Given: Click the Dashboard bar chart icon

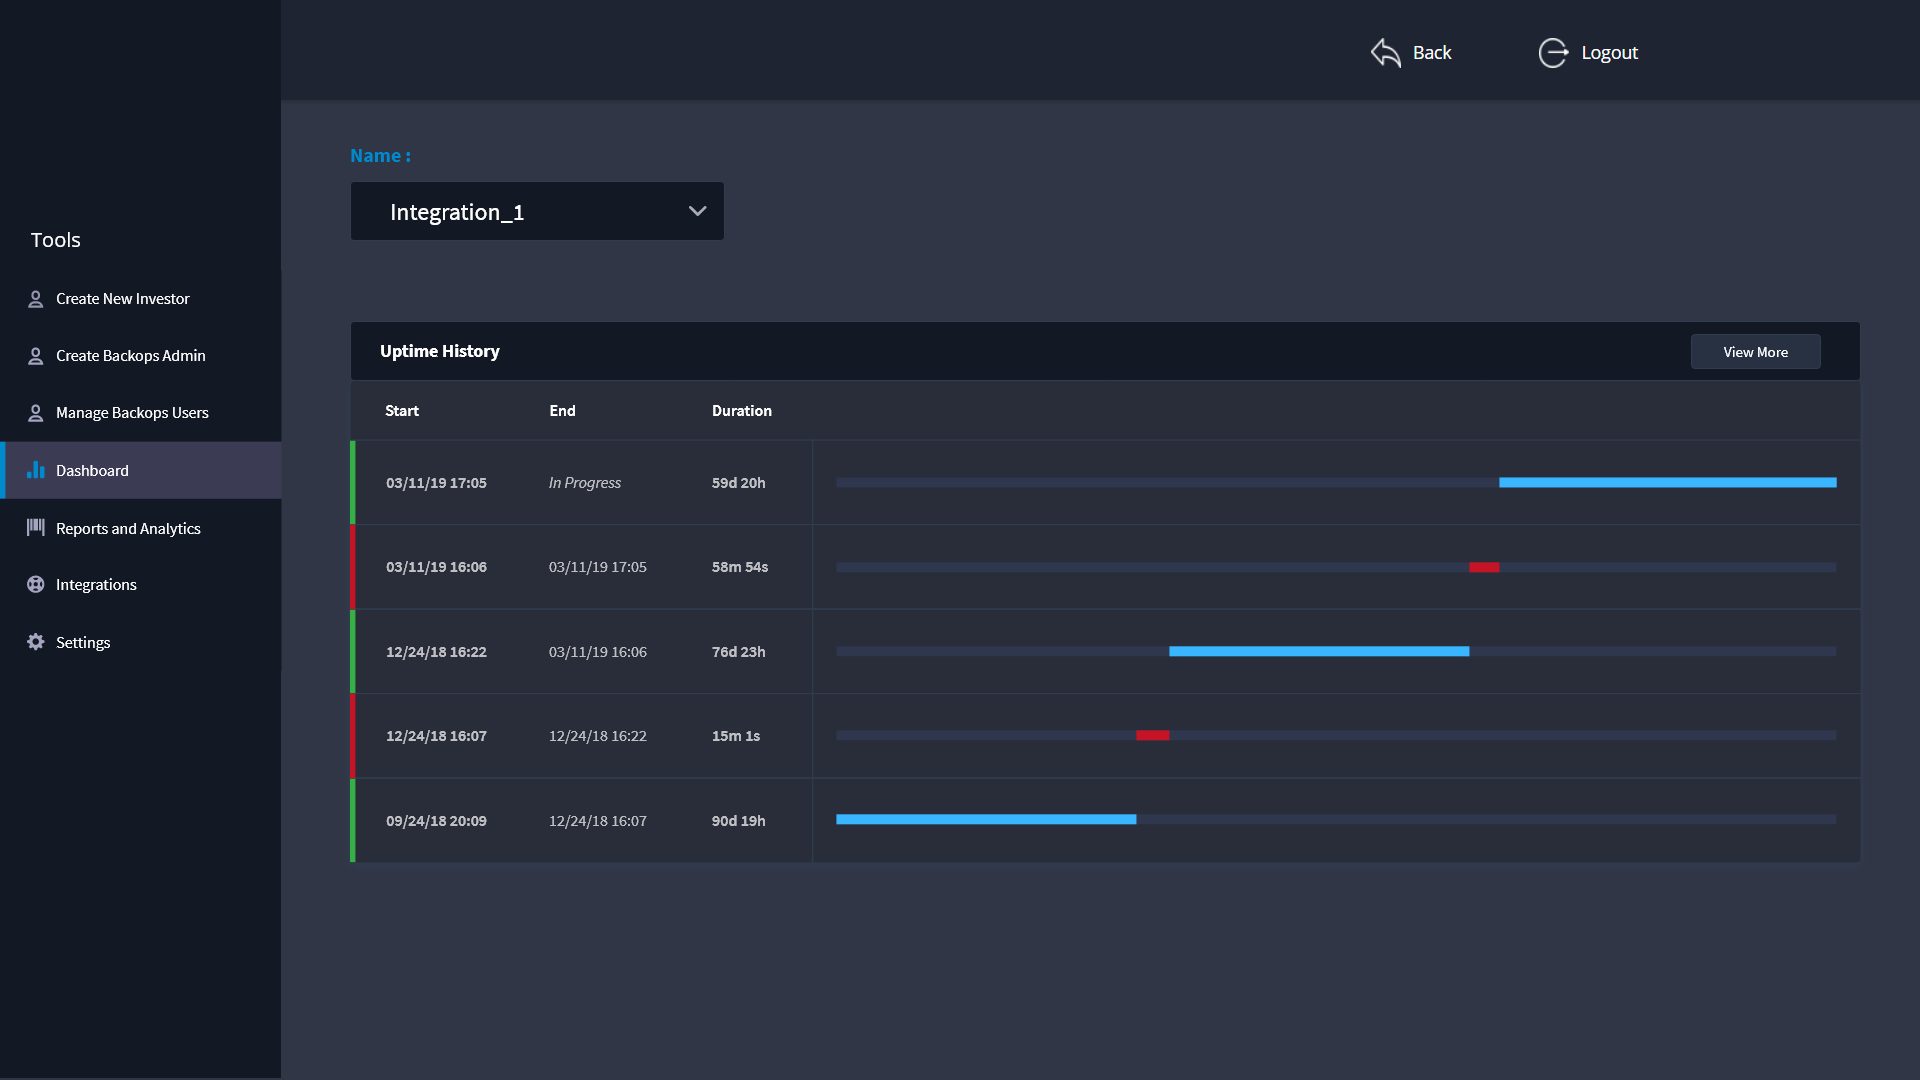Looking at the screenshot, I should click(x=36, y=470).
